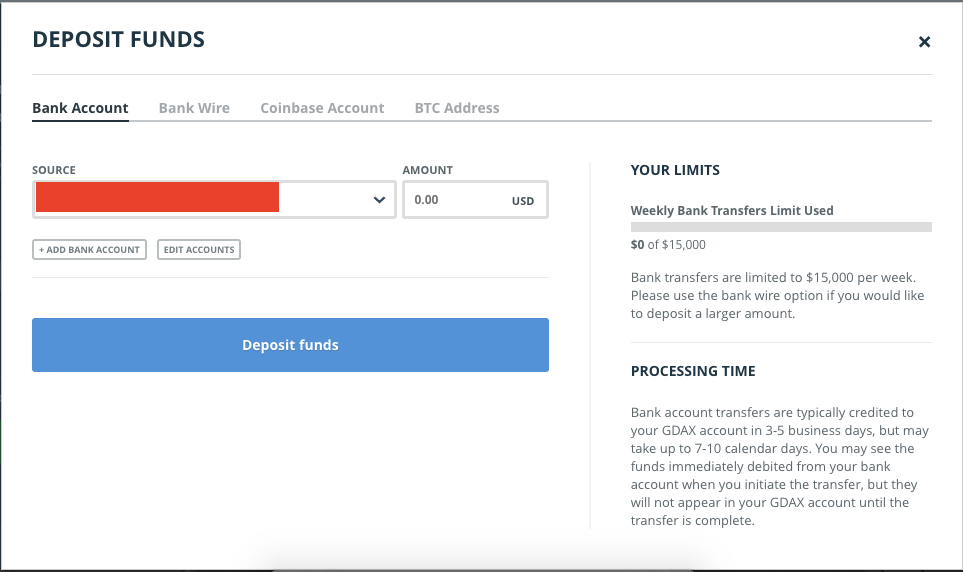This screenshot has height=572, width=963.
Task: Focus the Amount input field
Action: pyautogui.click(x=453, y=200)
